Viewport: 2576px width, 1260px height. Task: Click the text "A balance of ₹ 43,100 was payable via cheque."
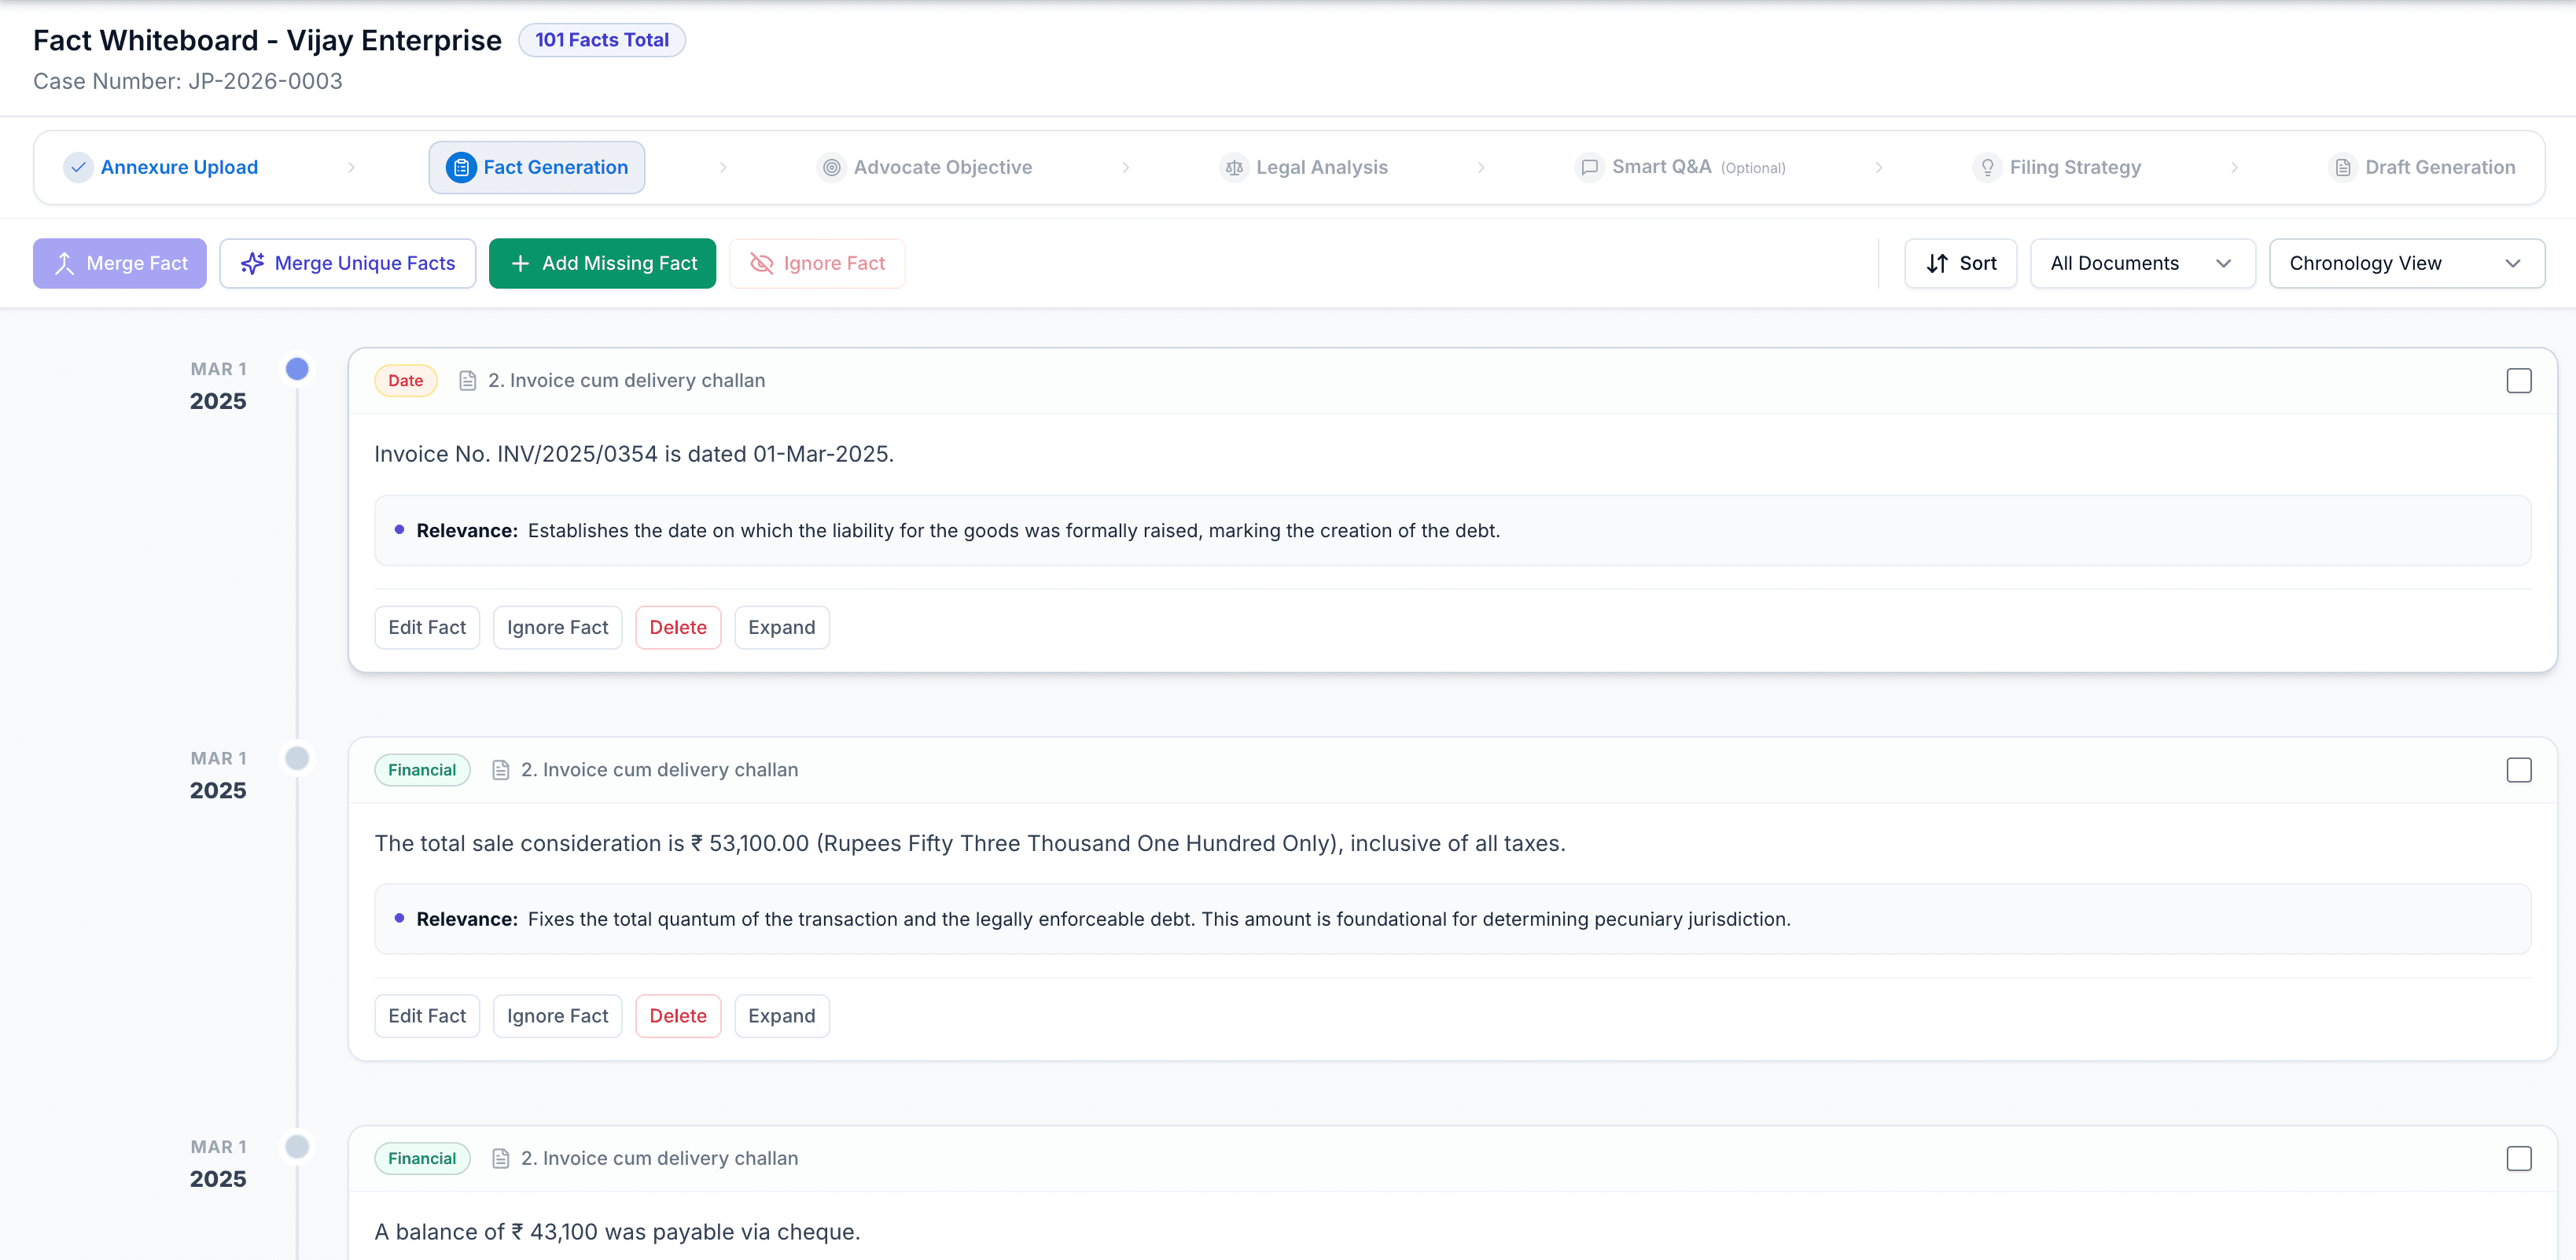coord(617,1232)
